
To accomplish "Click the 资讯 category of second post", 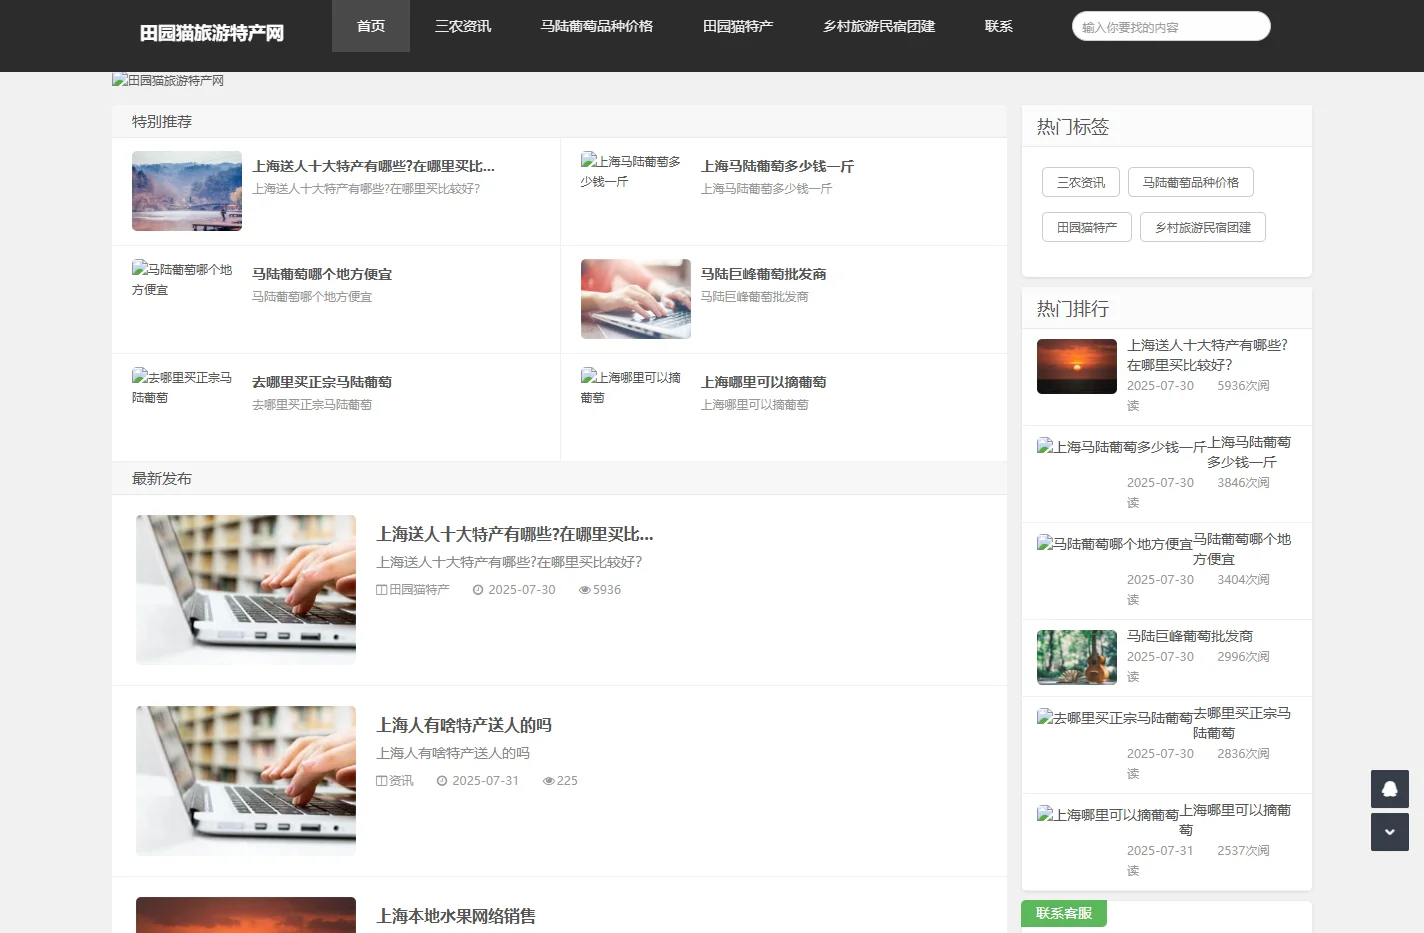I will (x=401, y=781).
